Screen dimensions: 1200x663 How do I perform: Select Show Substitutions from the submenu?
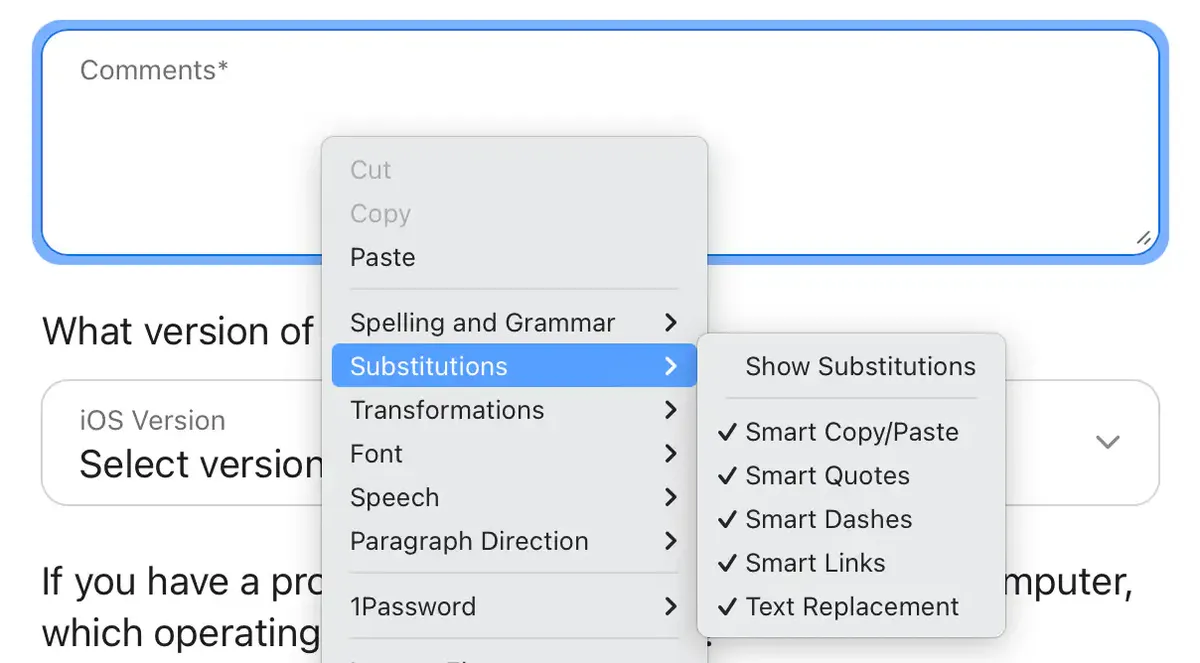(x=860, y=366)
